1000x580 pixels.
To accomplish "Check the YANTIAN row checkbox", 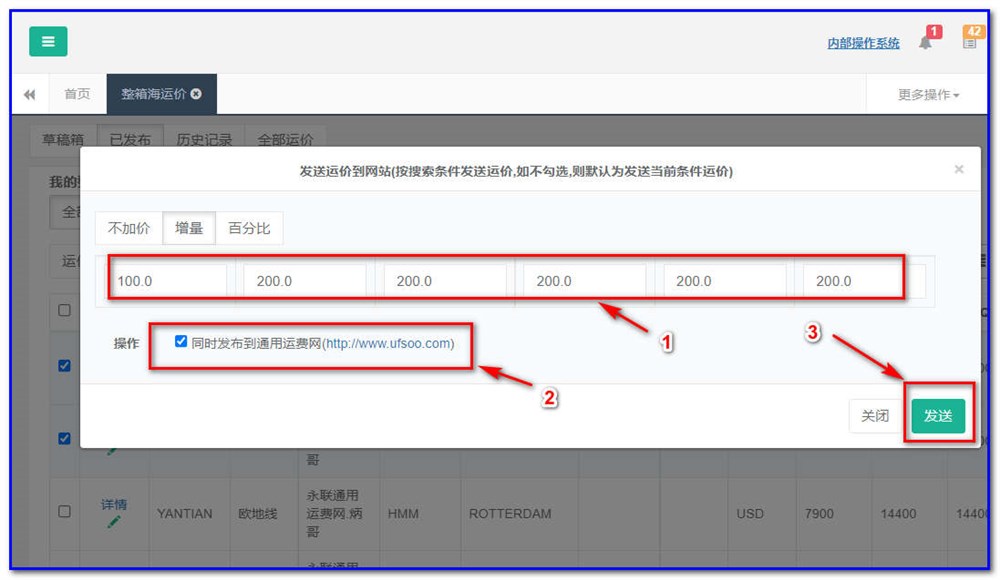I will coord(64,511).
